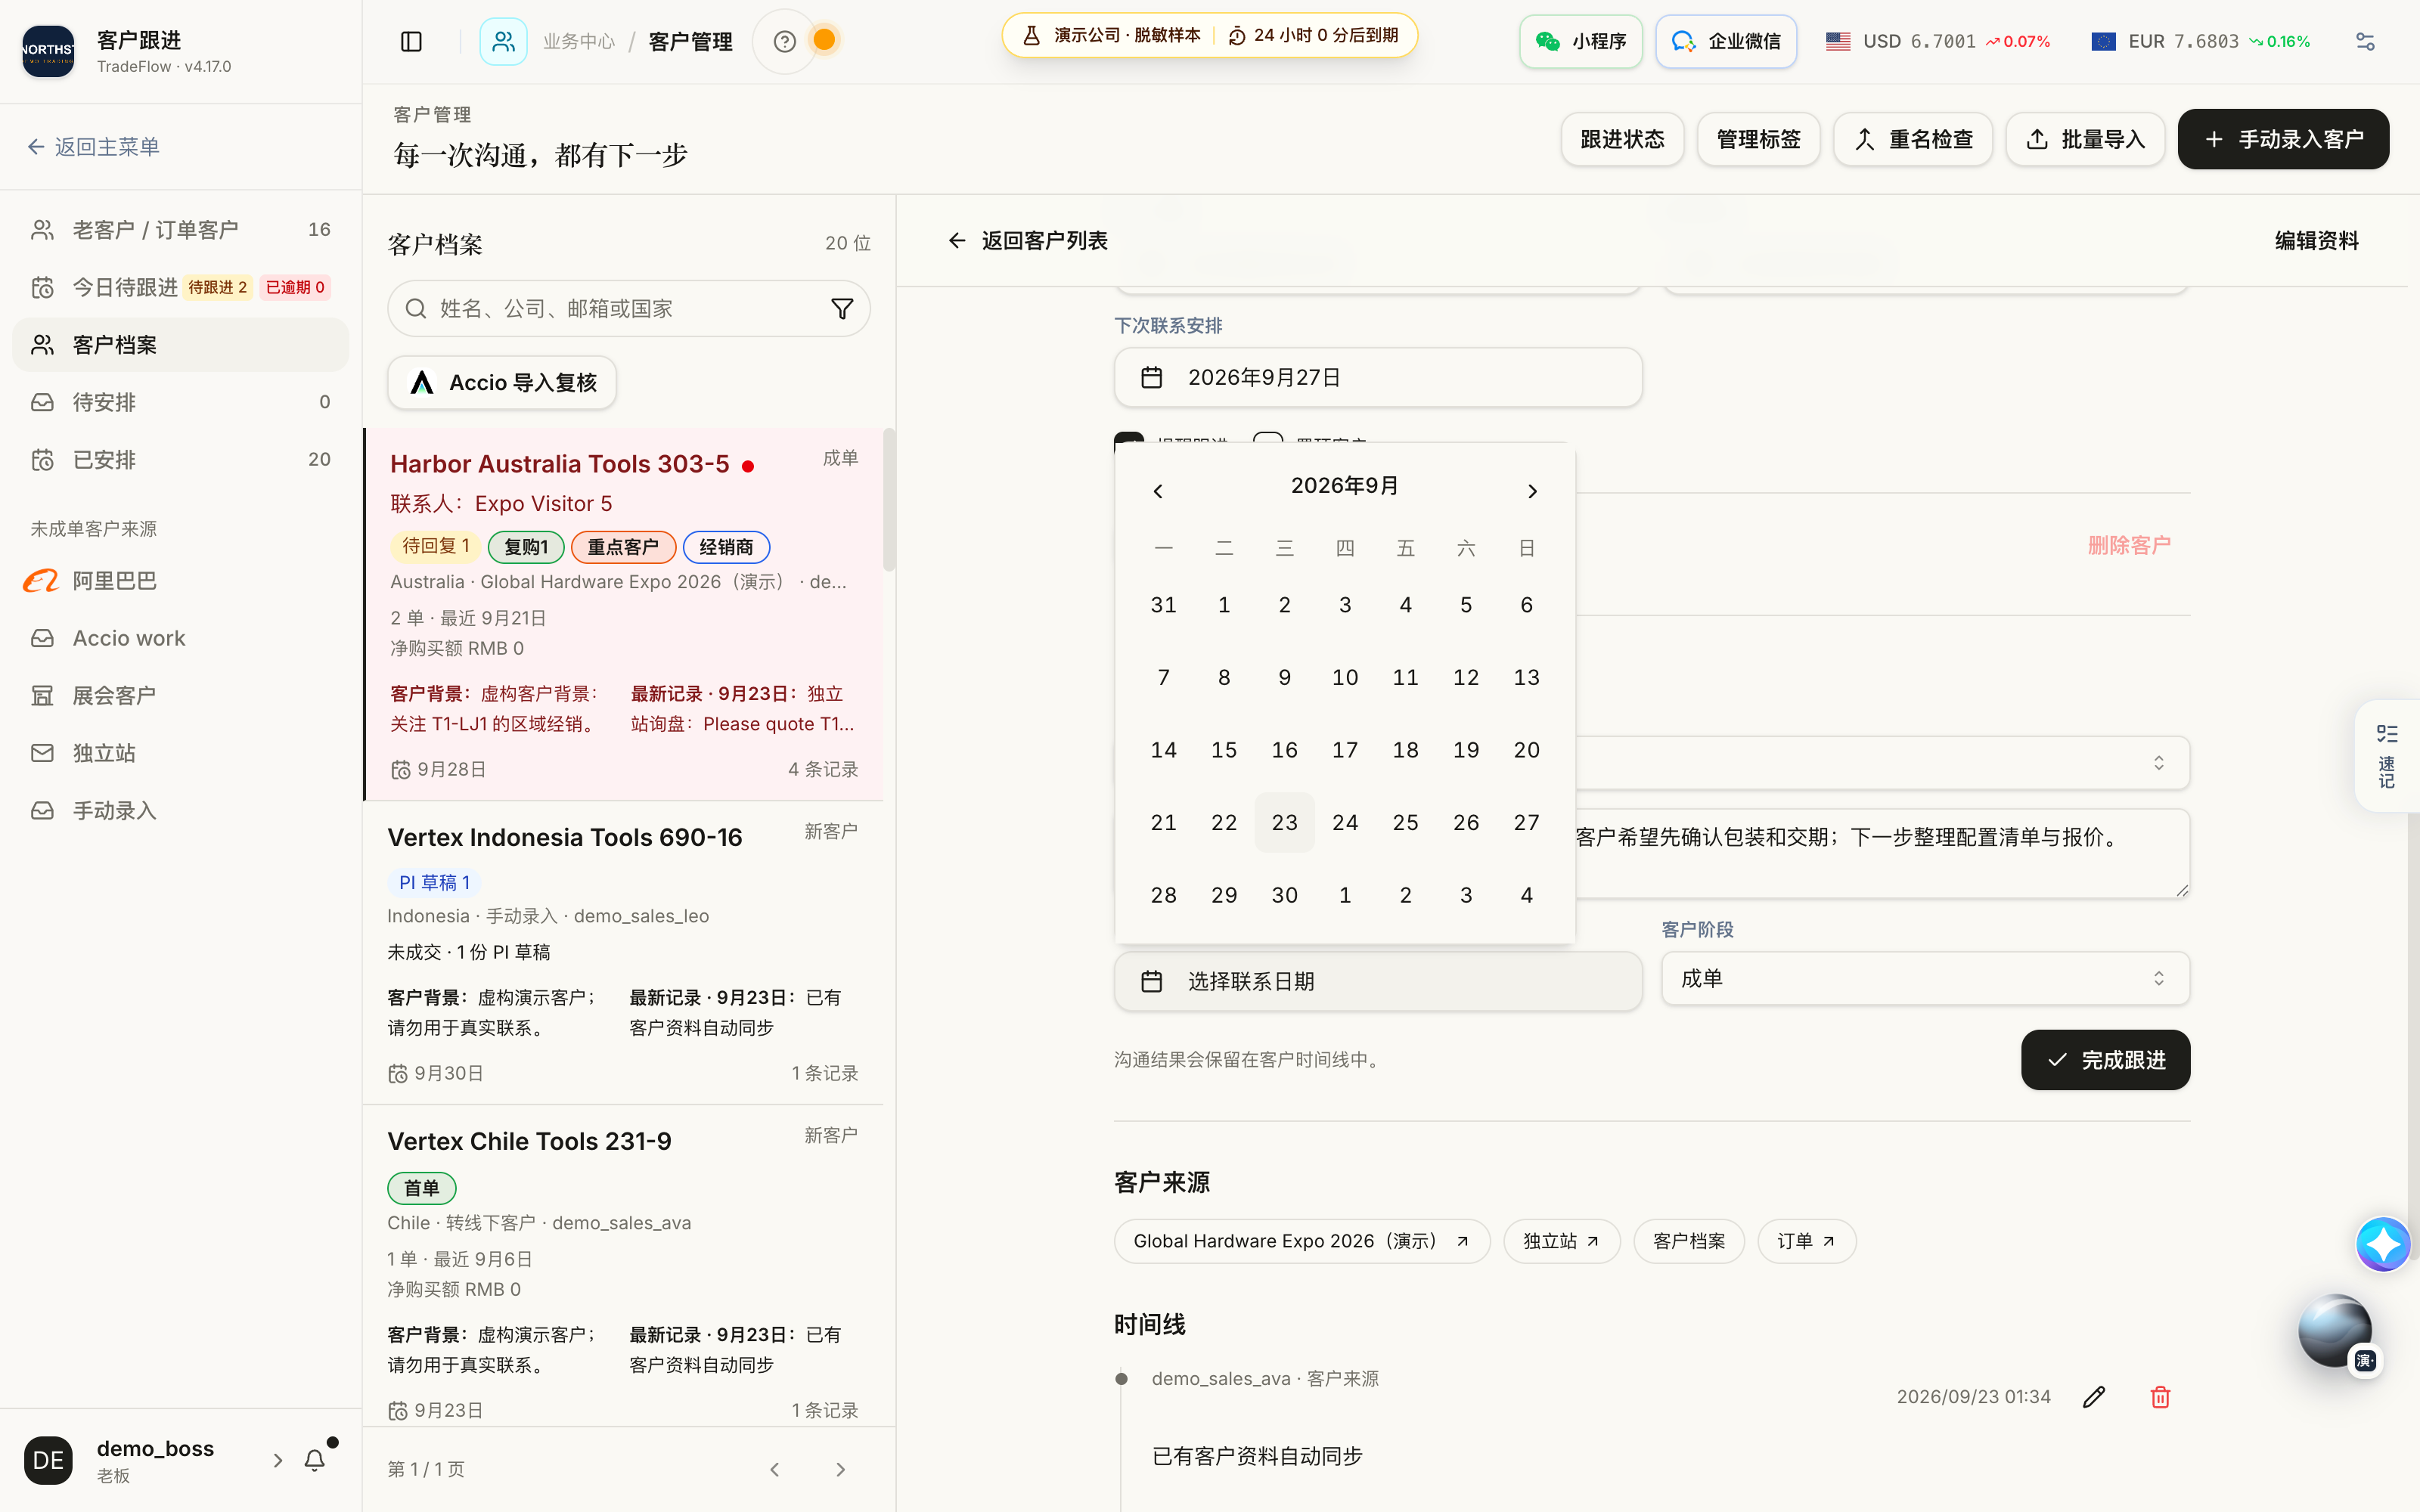The height and width of the screenshot is (1512, 2420).
Task: Open the help question mark icon
Action: tap(785, 41)
